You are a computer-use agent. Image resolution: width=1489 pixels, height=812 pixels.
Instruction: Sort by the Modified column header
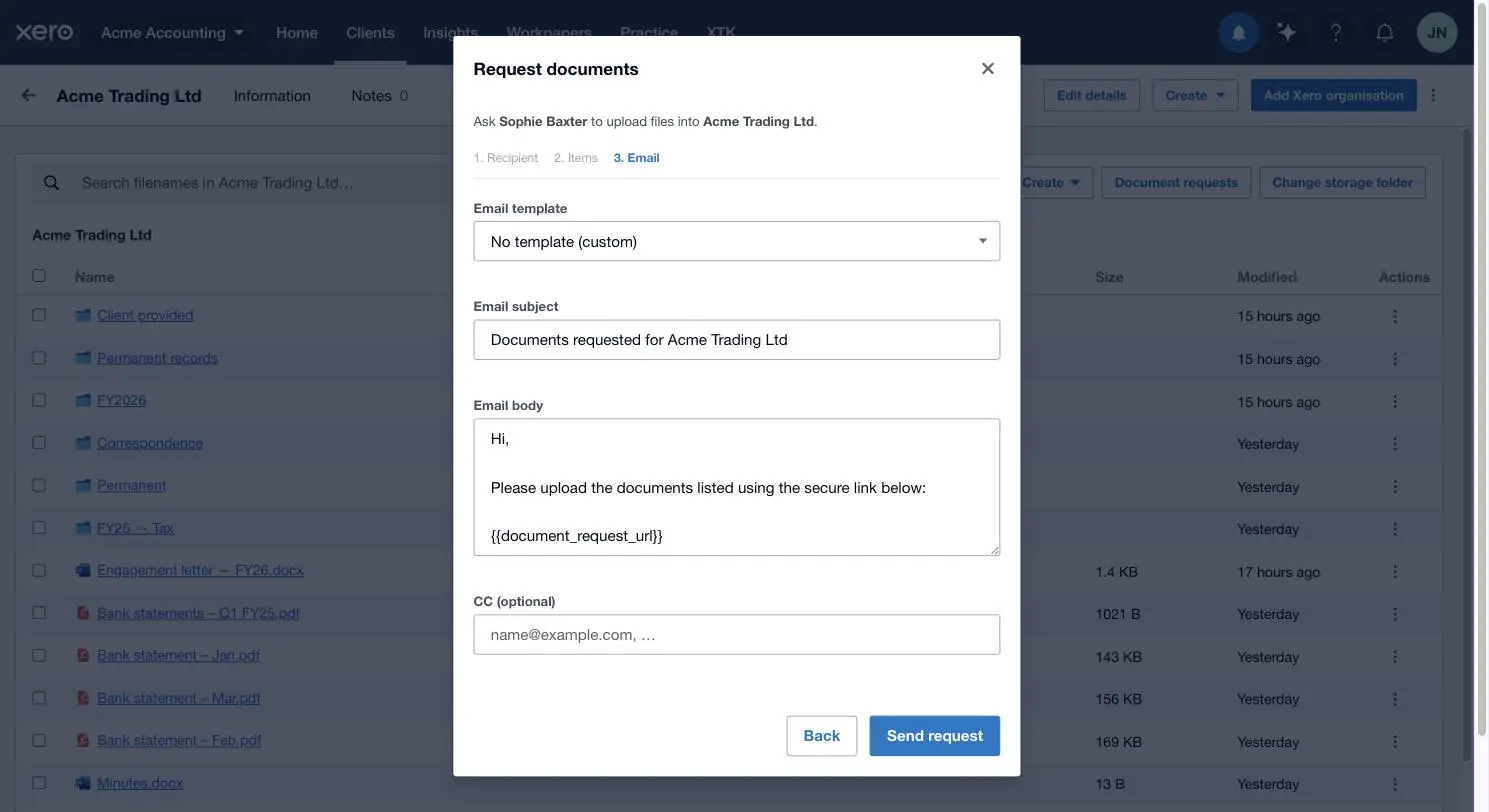[x=1266, y=277]
